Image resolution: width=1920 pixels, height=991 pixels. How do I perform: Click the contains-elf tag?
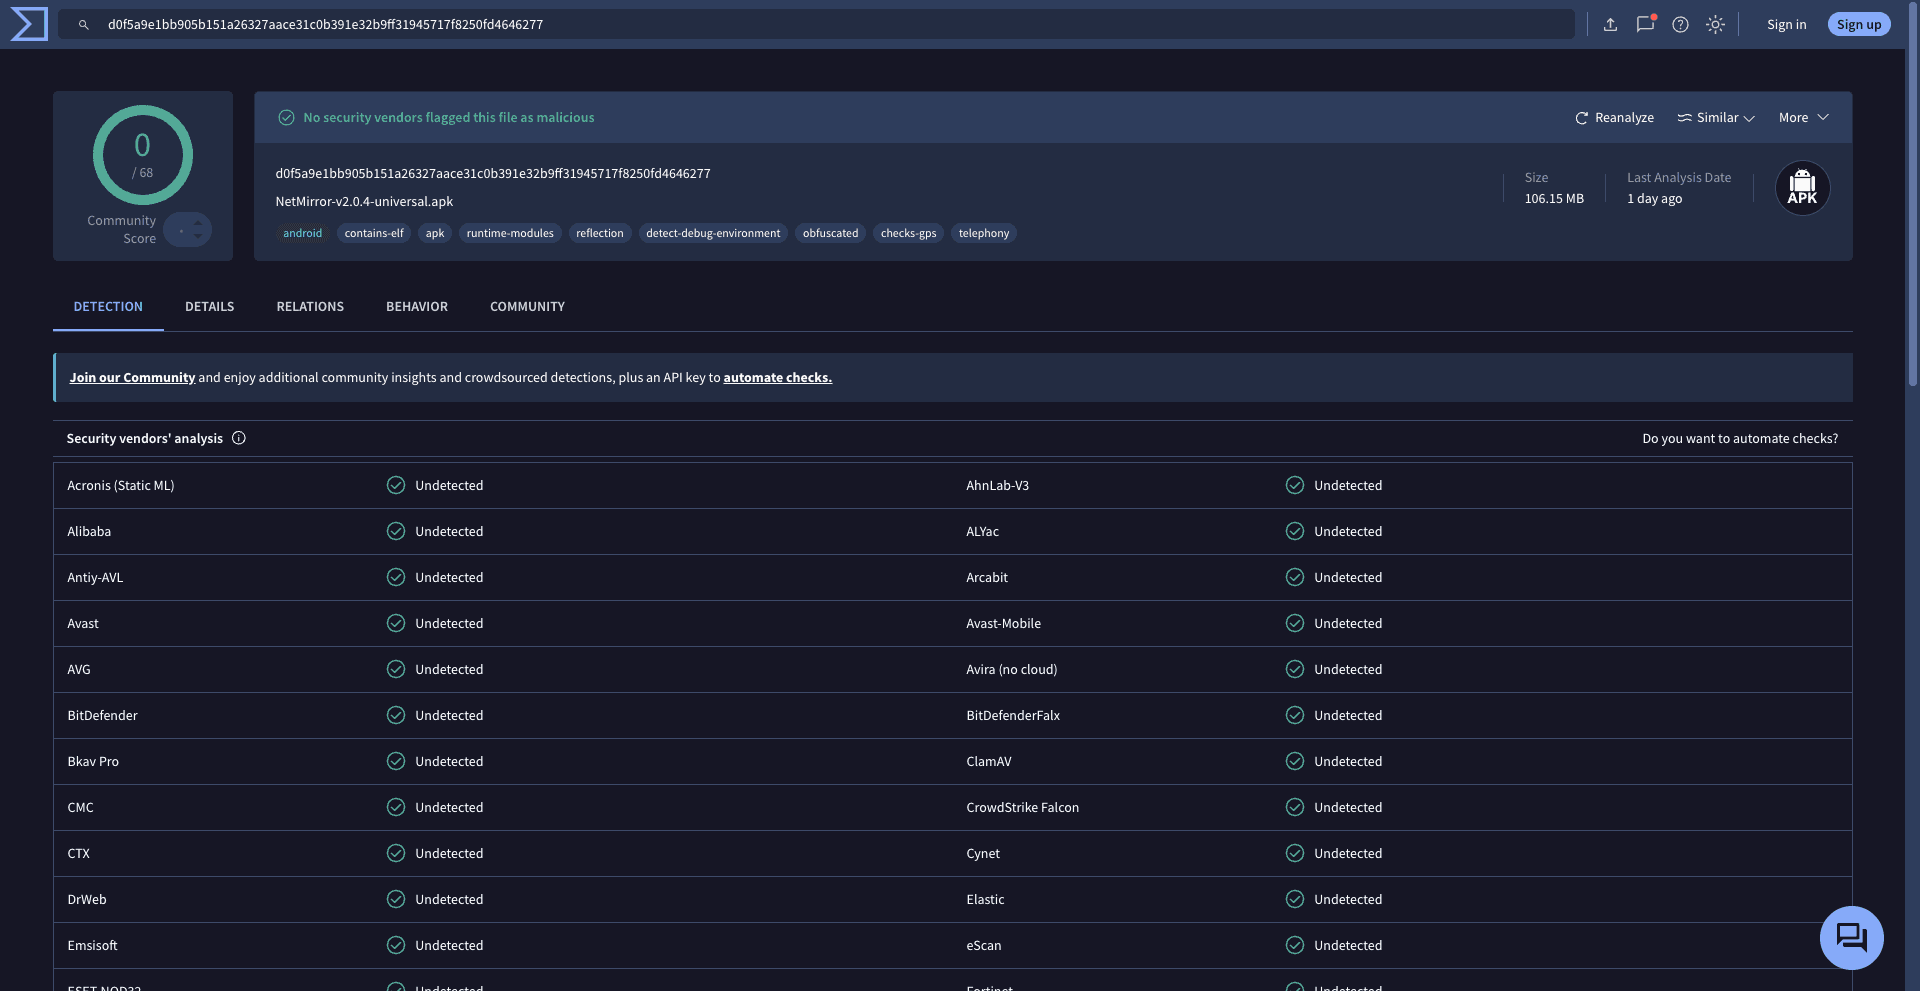(374, 233)
